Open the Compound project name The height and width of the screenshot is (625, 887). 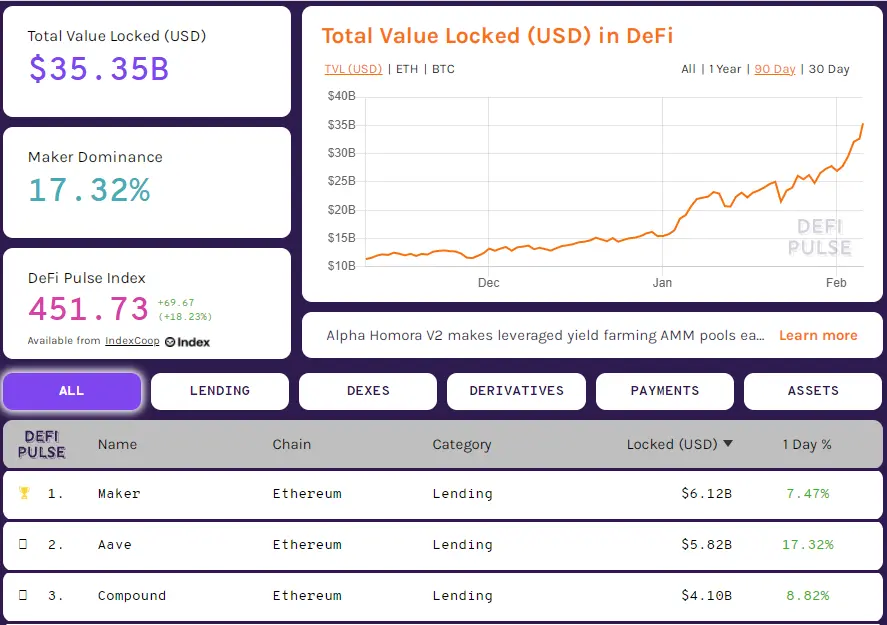(132, 596)
